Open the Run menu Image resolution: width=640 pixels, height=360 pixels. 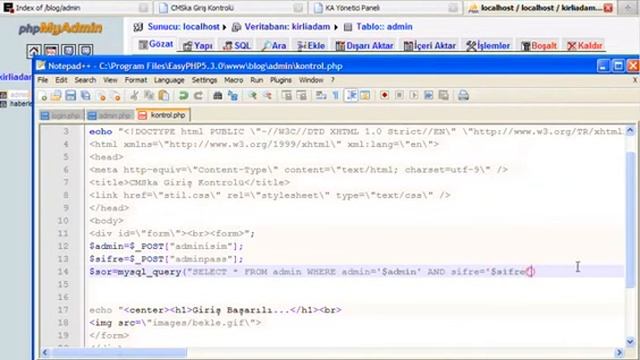click(x=256, y=80)
